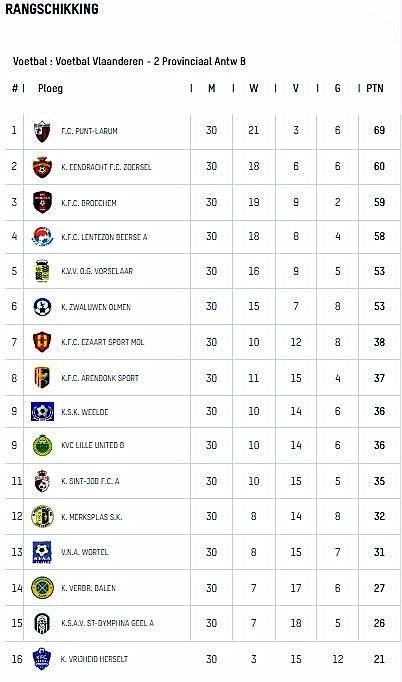Click the K. Eendracht F.C. Zoersel crest
402x682 pixels.
pyautogui.click(x=42, y=167)
